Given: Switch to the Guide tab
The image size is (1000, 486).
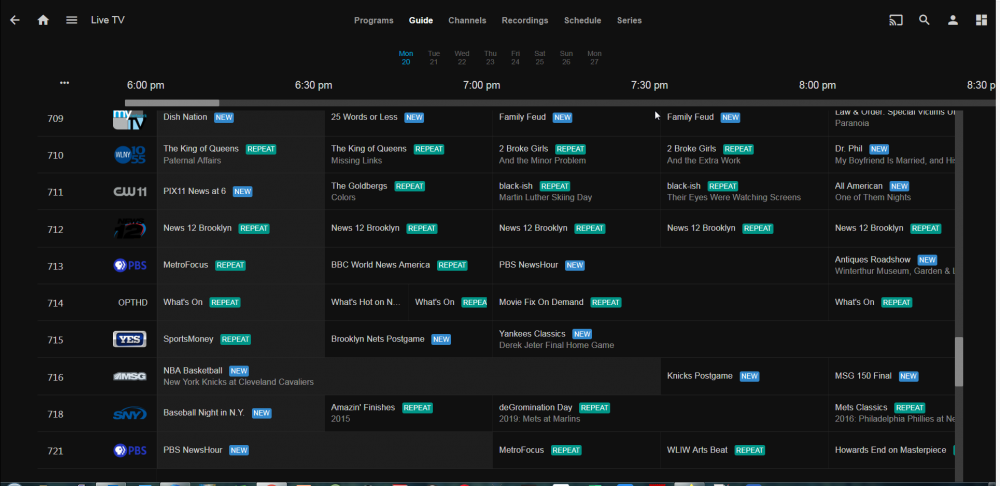Looking at the screenshot, I should tap(421, 20).
